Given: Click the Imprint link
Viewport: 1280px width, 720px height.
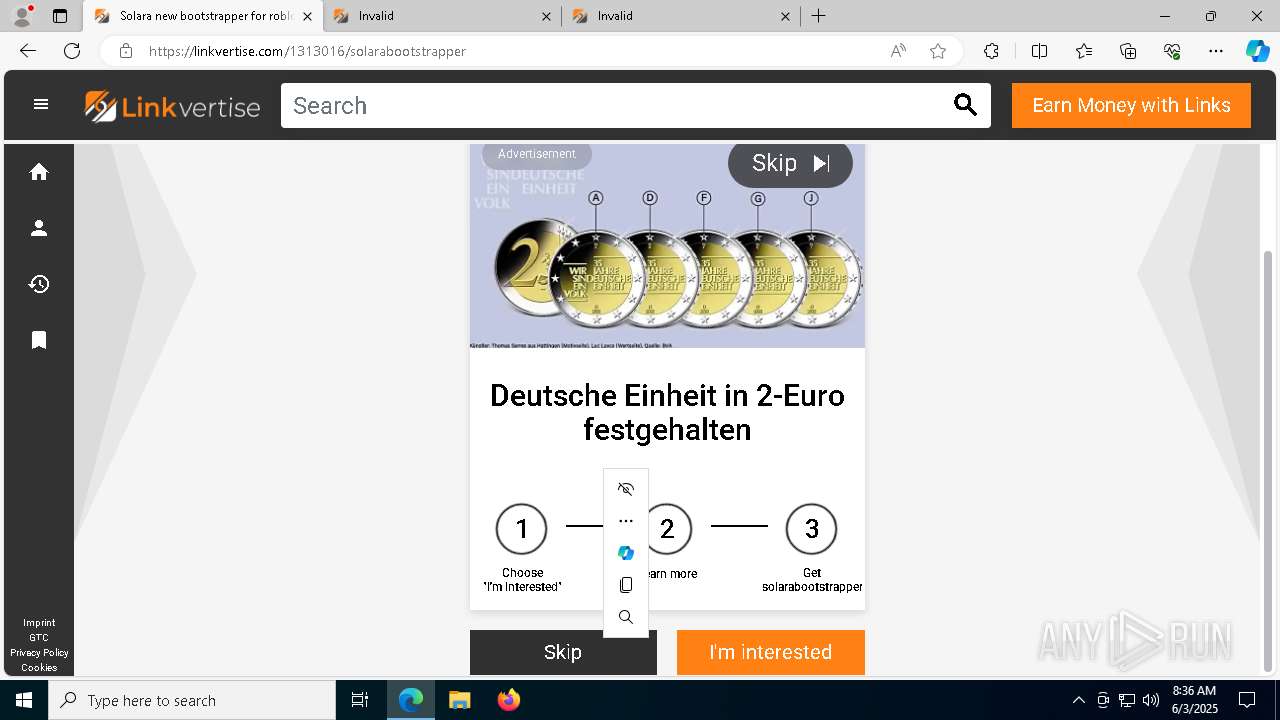Looking at the screenshot, I should [39, 623].
